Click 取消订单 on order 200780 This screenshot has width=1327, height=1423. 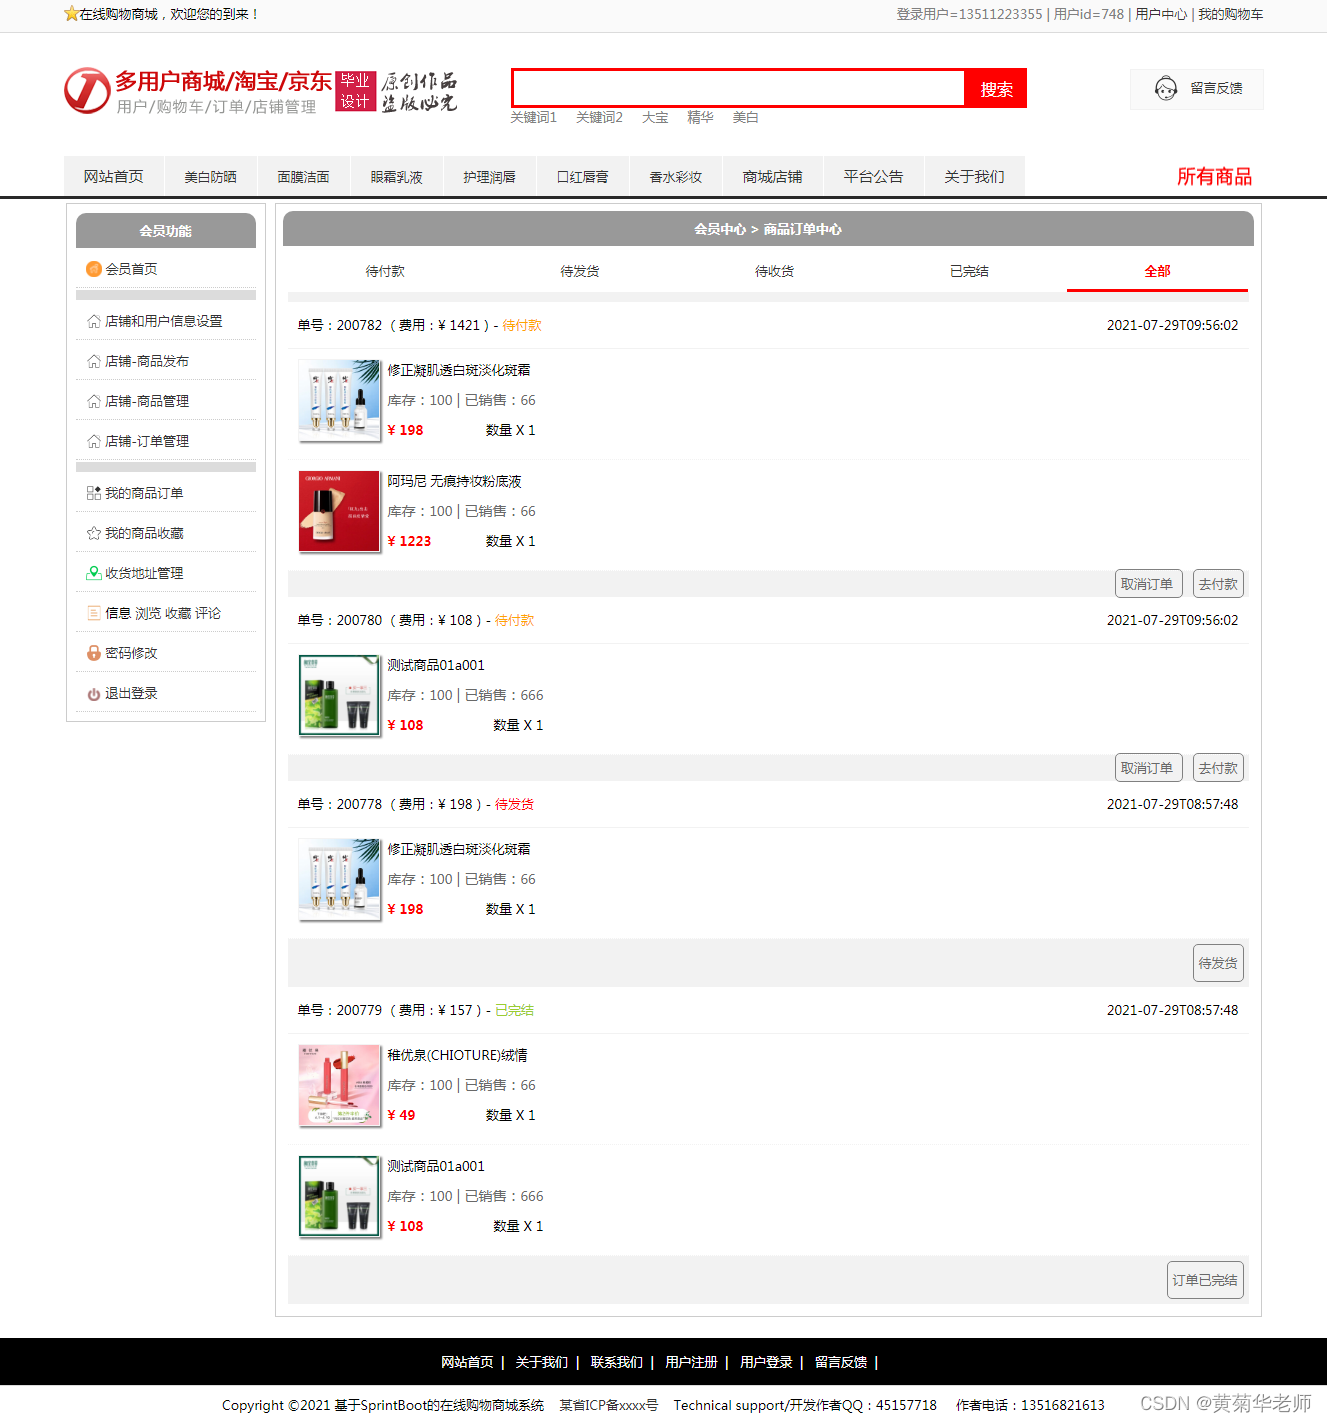[x=1148, y=767]
